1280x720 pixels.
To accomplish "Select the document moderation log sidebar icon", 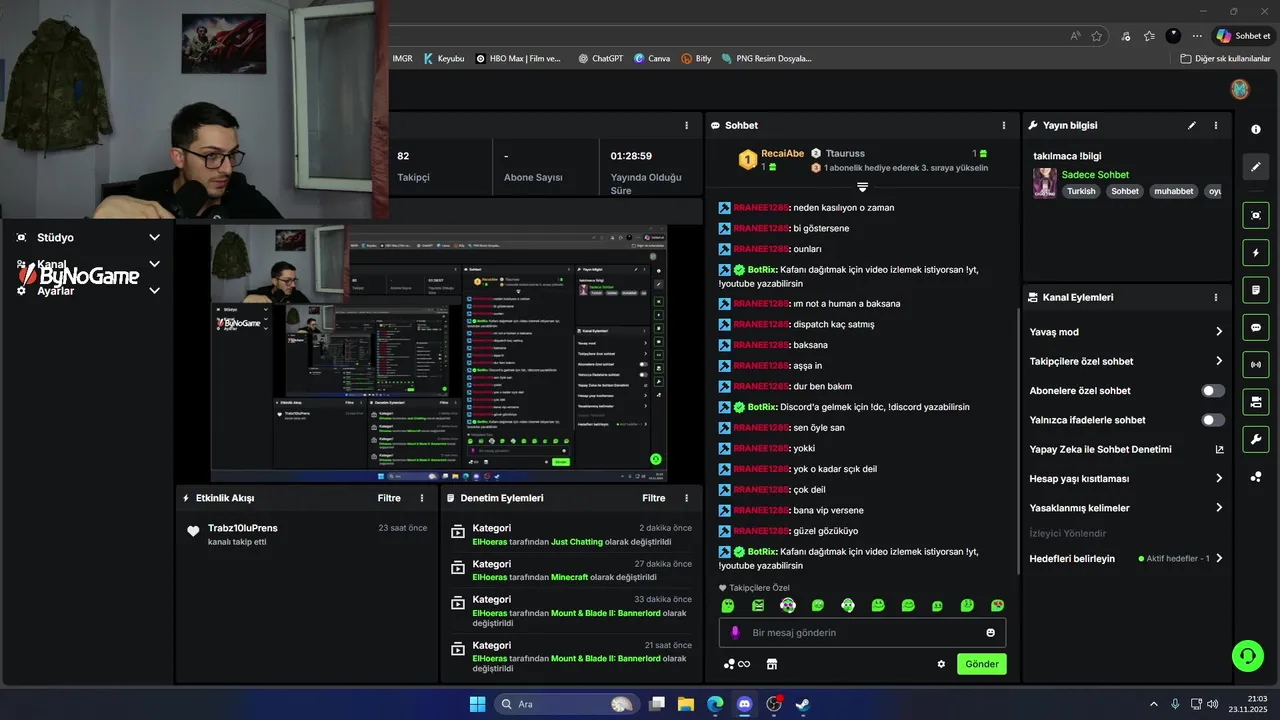I will [1256, 290].
